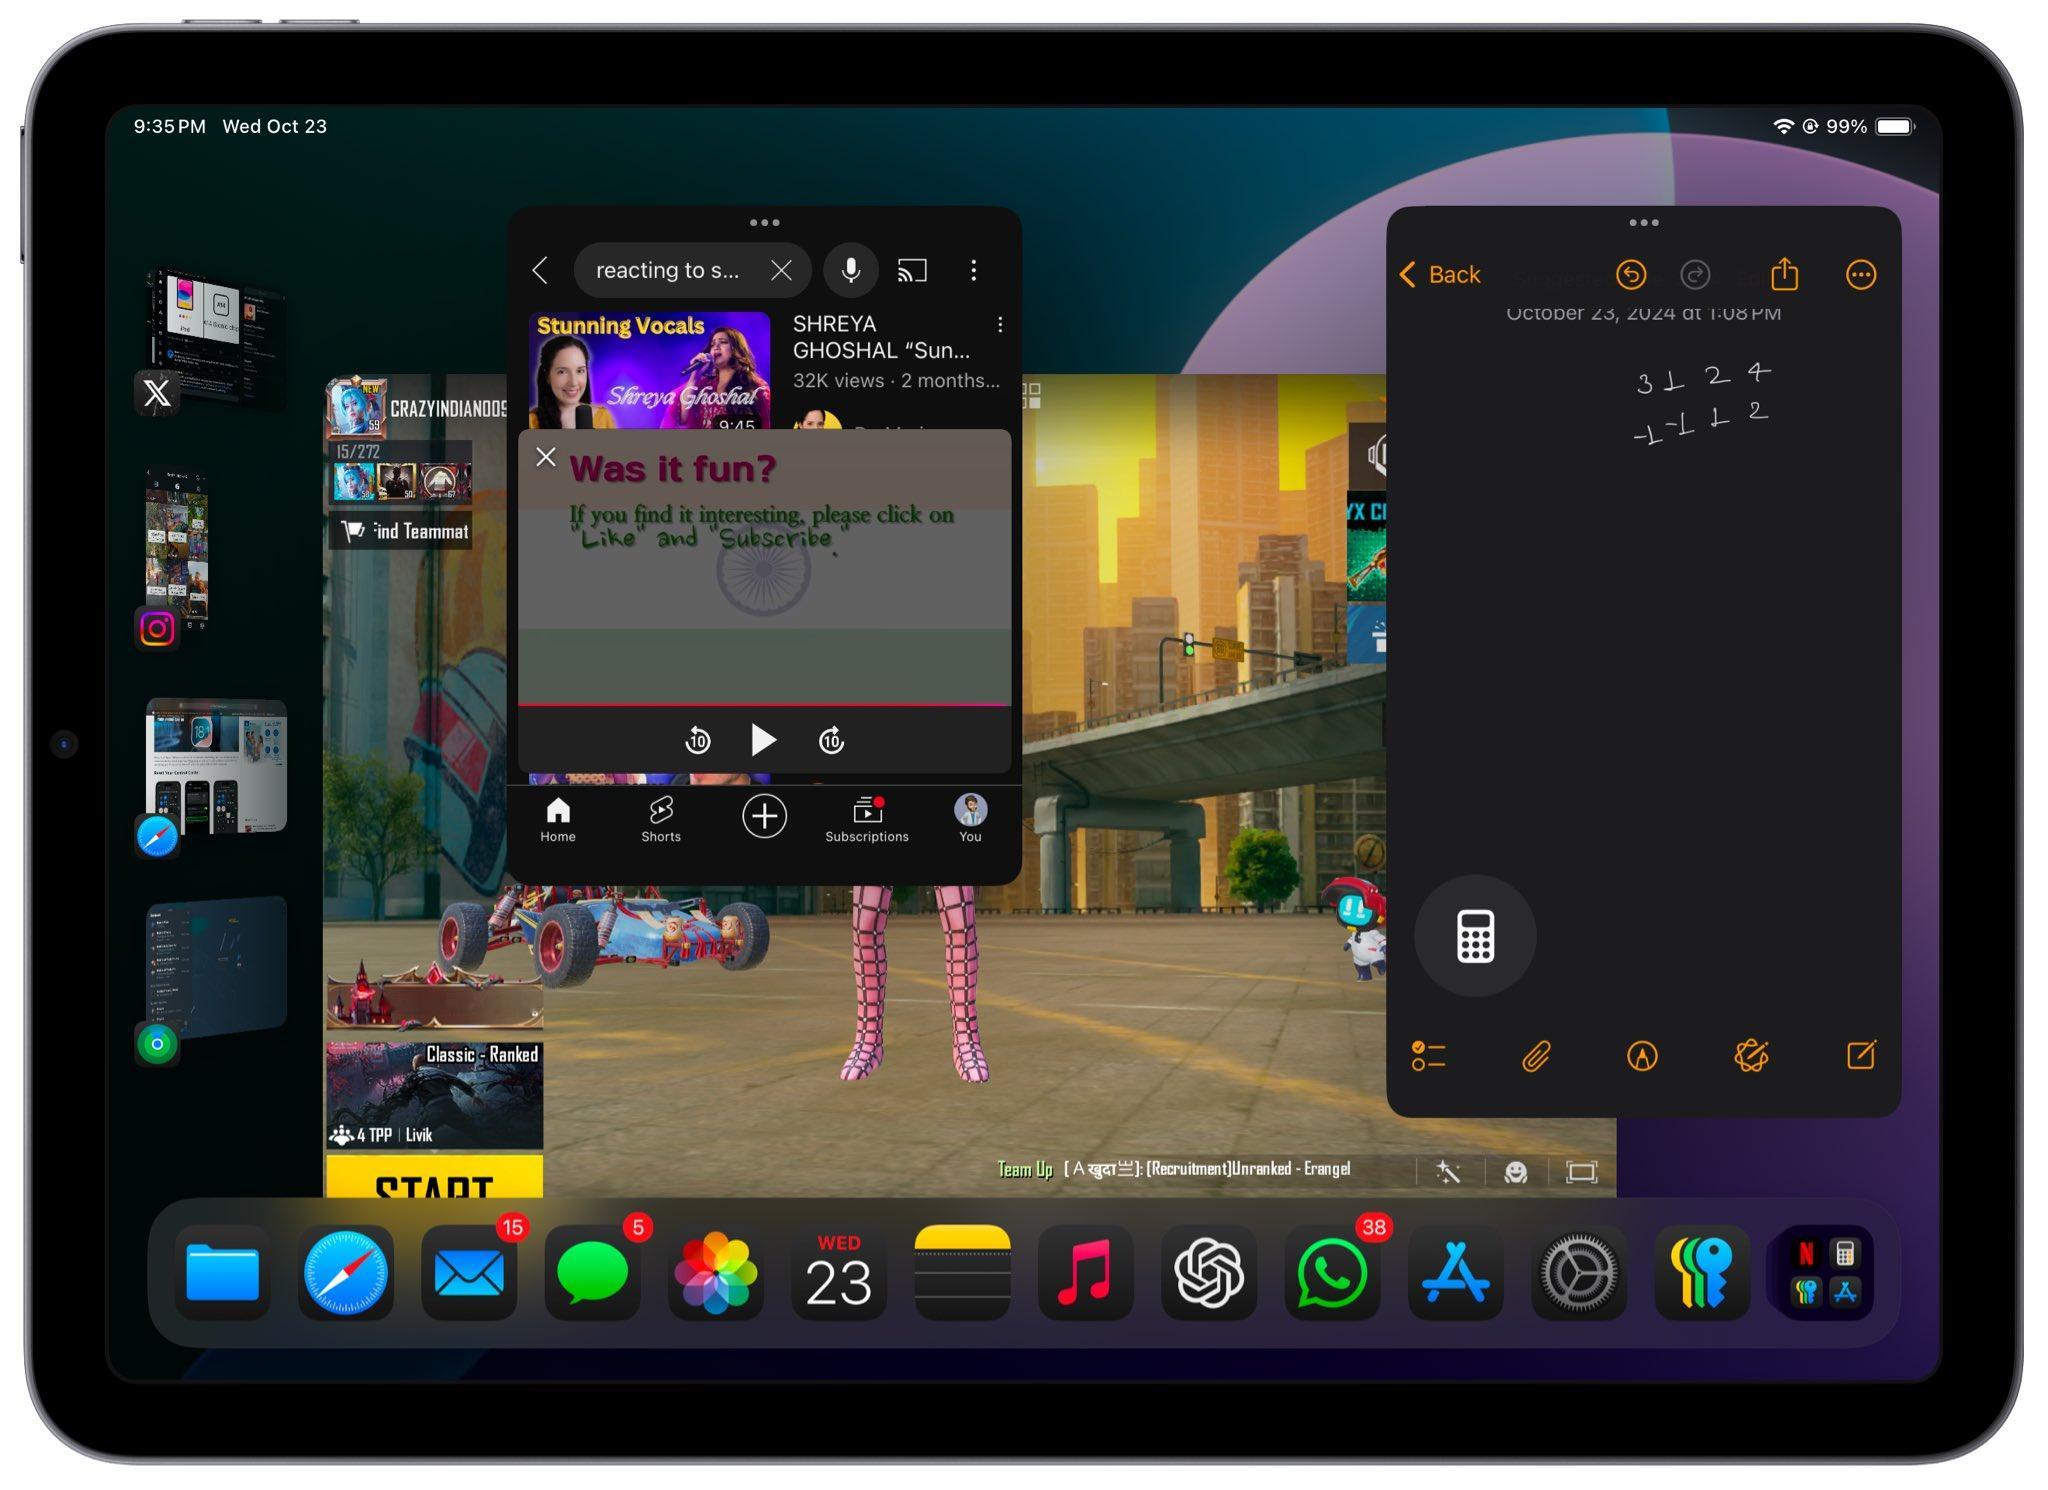Open Find My window in Stage Manager

tap(216, 967)
